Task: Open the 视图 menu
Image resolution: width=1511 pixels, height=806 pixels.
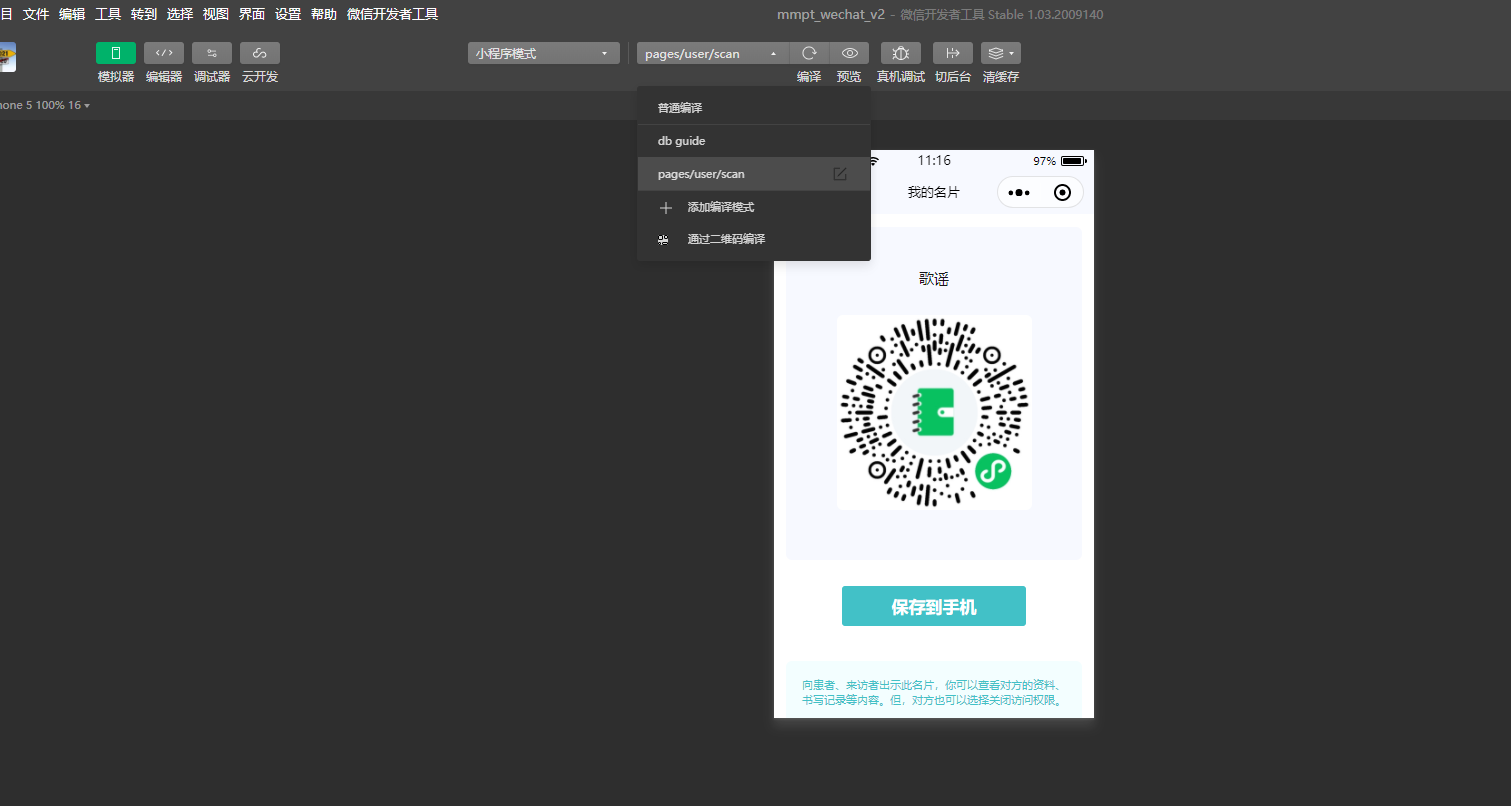Action: [x=216, y=14]
